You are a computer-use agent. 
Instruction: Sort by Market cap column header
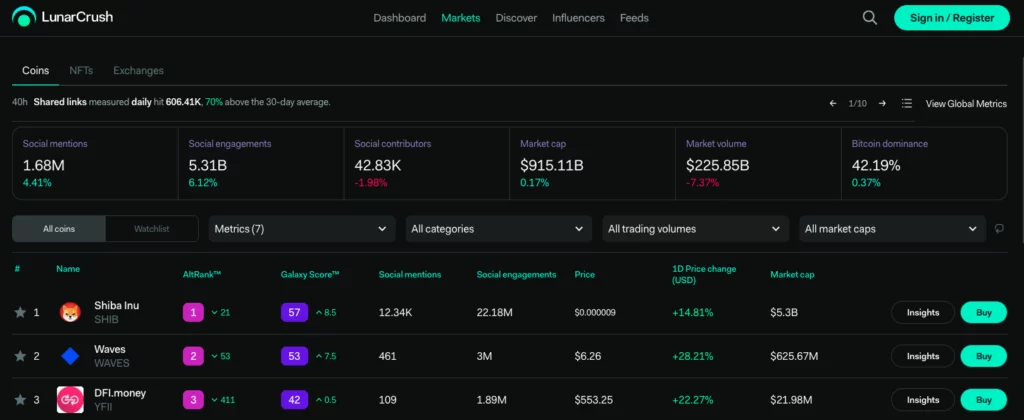pyautogui.click(x=792, y=274)
